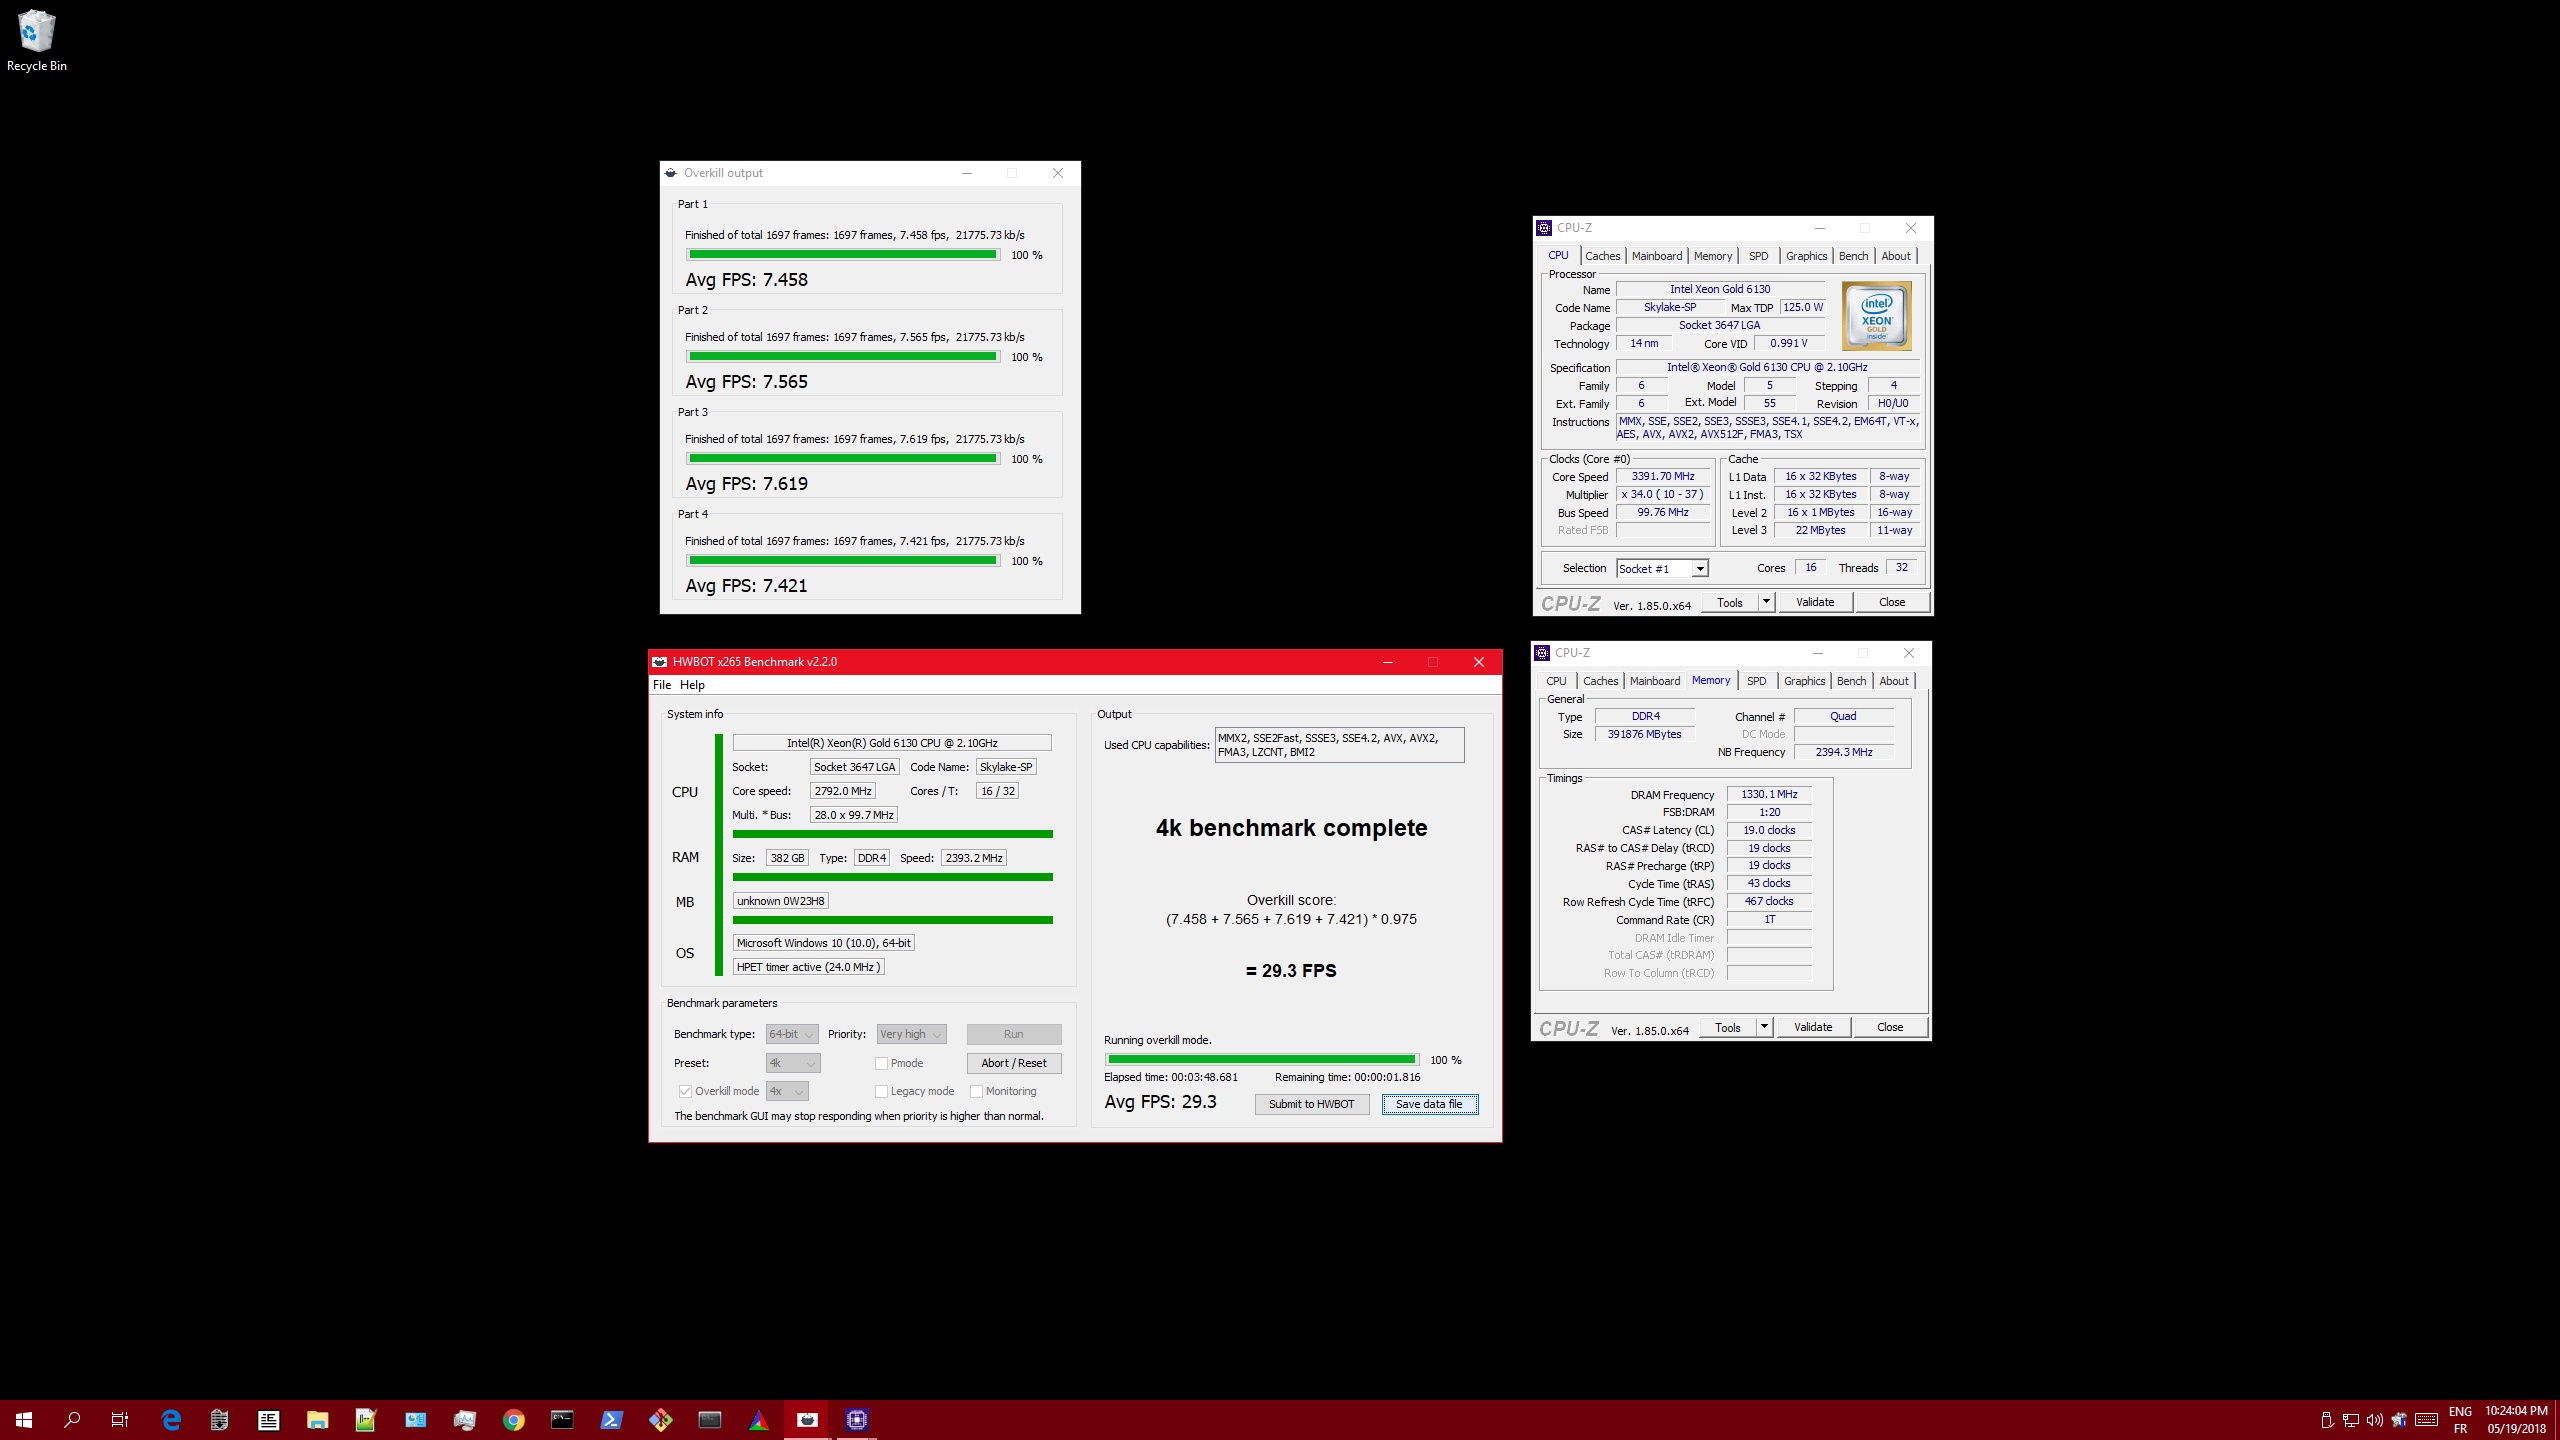Toggle the Overkill mode checkbox

[685, 1091]
